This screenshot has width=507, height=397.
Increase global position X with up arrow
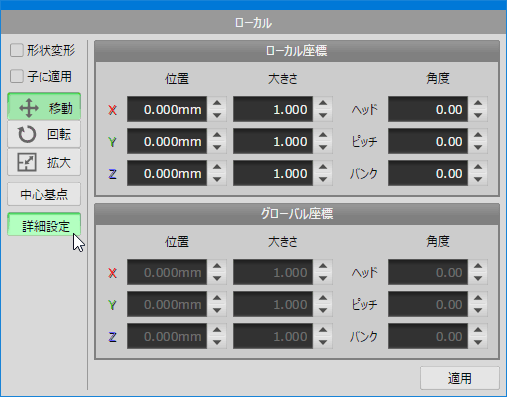217,266
